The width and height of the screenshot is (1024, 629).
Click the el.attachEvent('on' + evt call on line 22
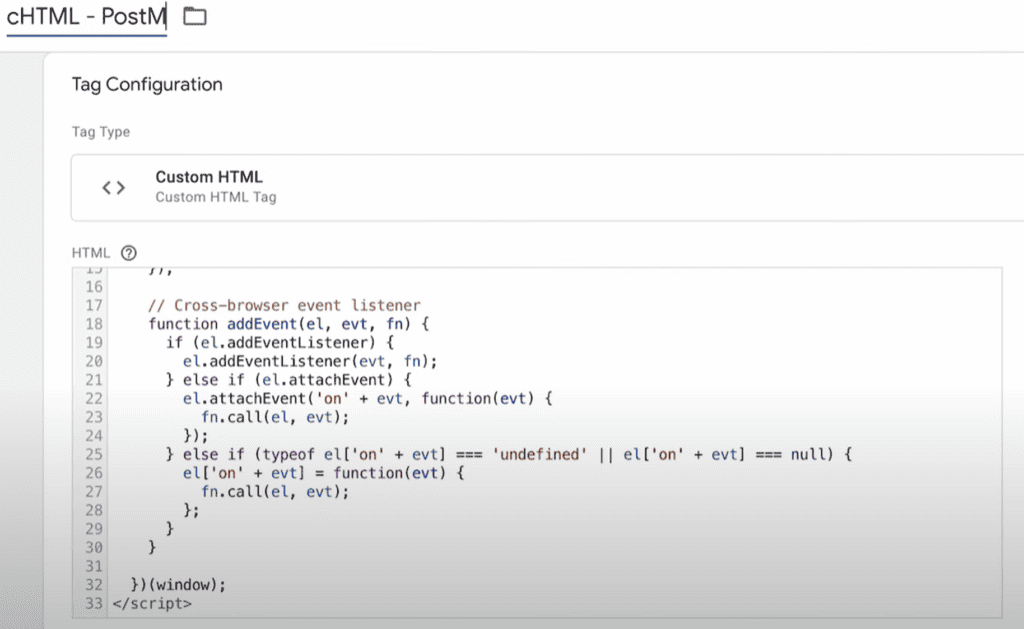[366, 398]
